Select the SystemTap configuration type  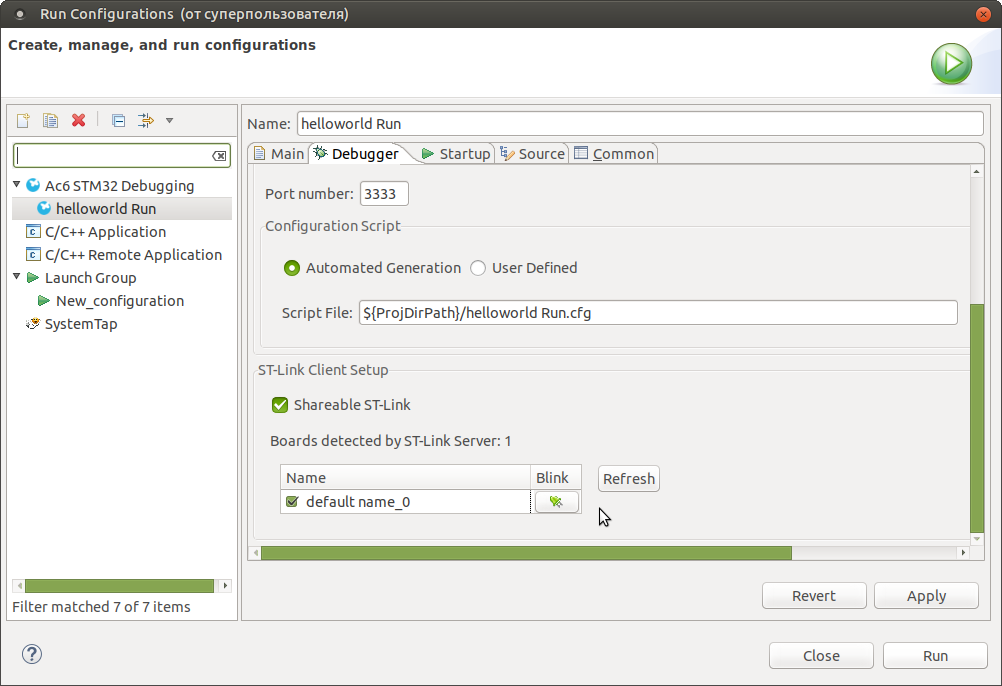[x=80, y=324]
